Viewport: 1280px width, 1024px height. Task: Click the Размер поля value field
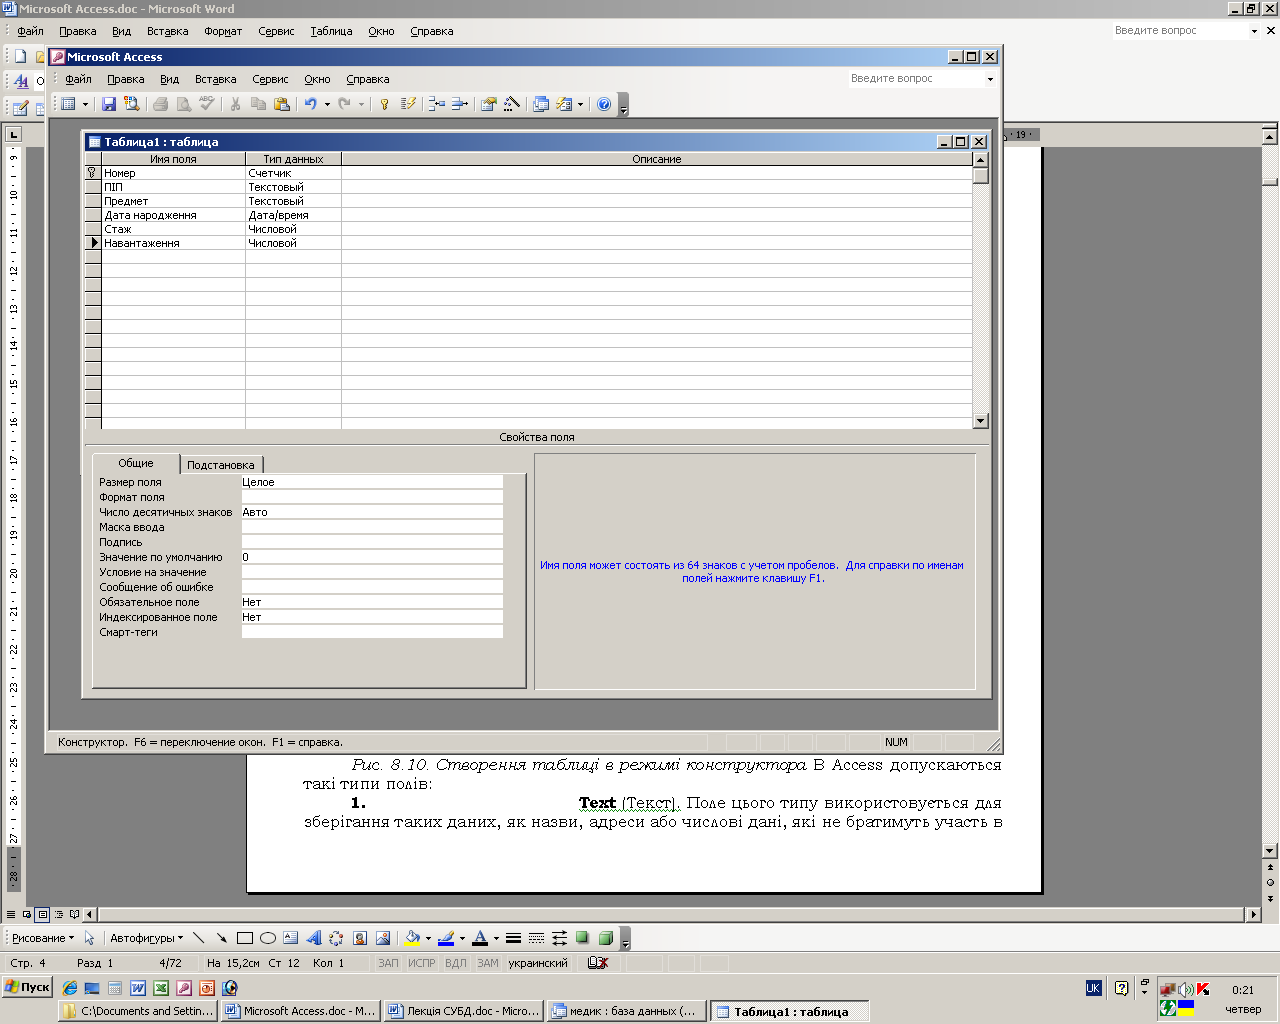pyautogui.click(x=372, y=482)
